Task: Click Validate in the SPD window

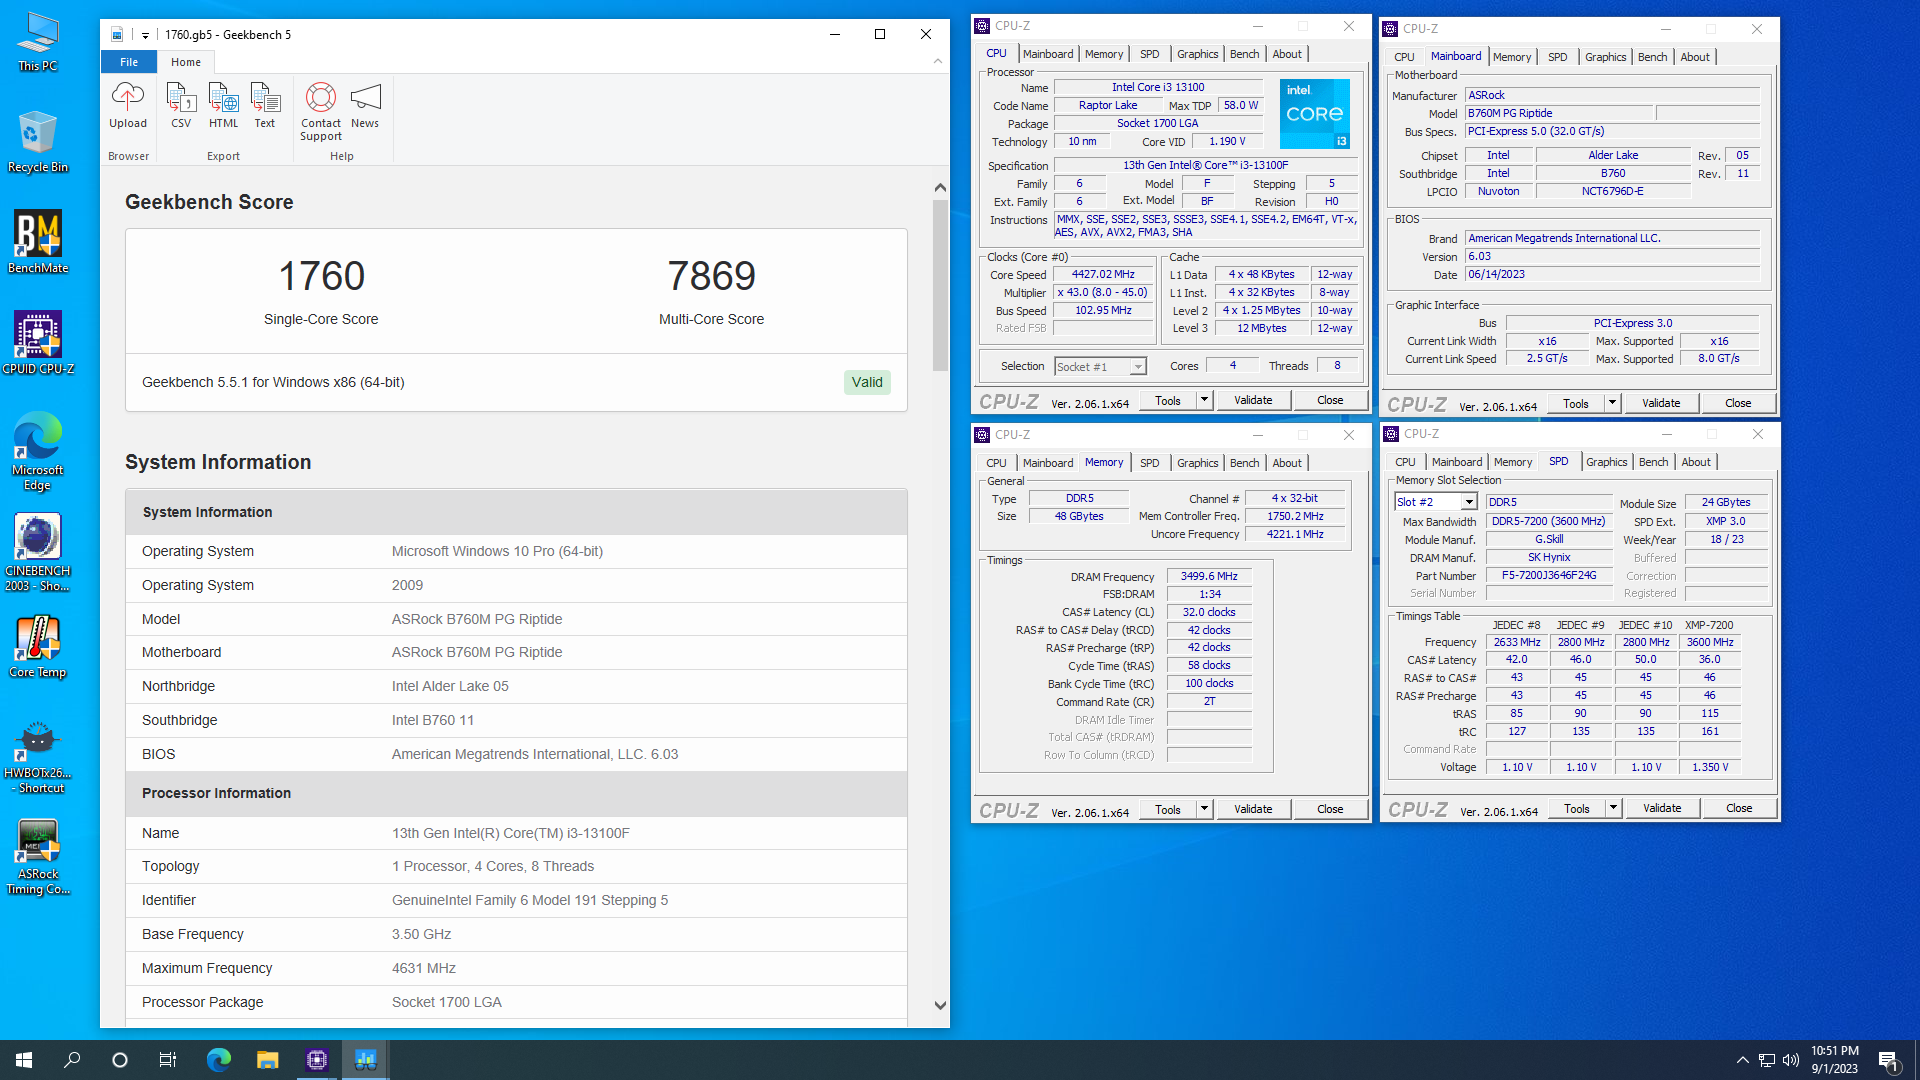Action: (x=1662, y=808)
